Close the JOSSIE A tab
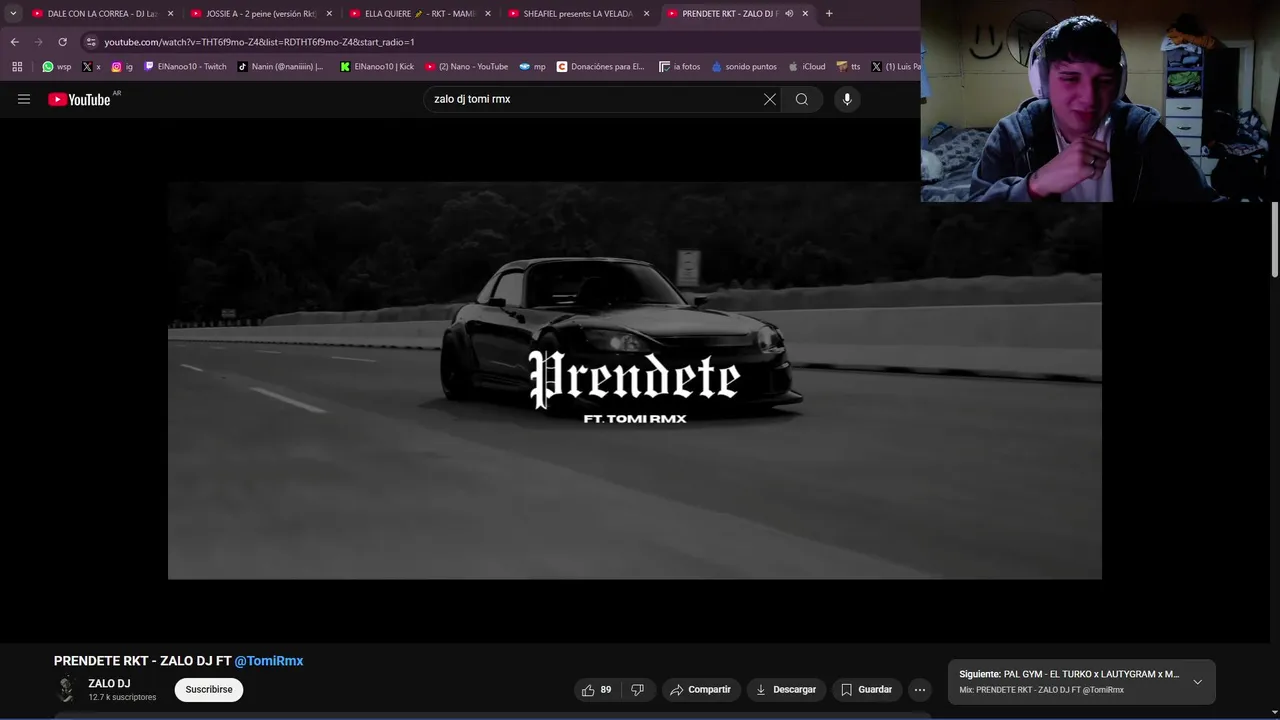Image resolution: width=1280 pixels, height=720 pixels. click(329, 13)
